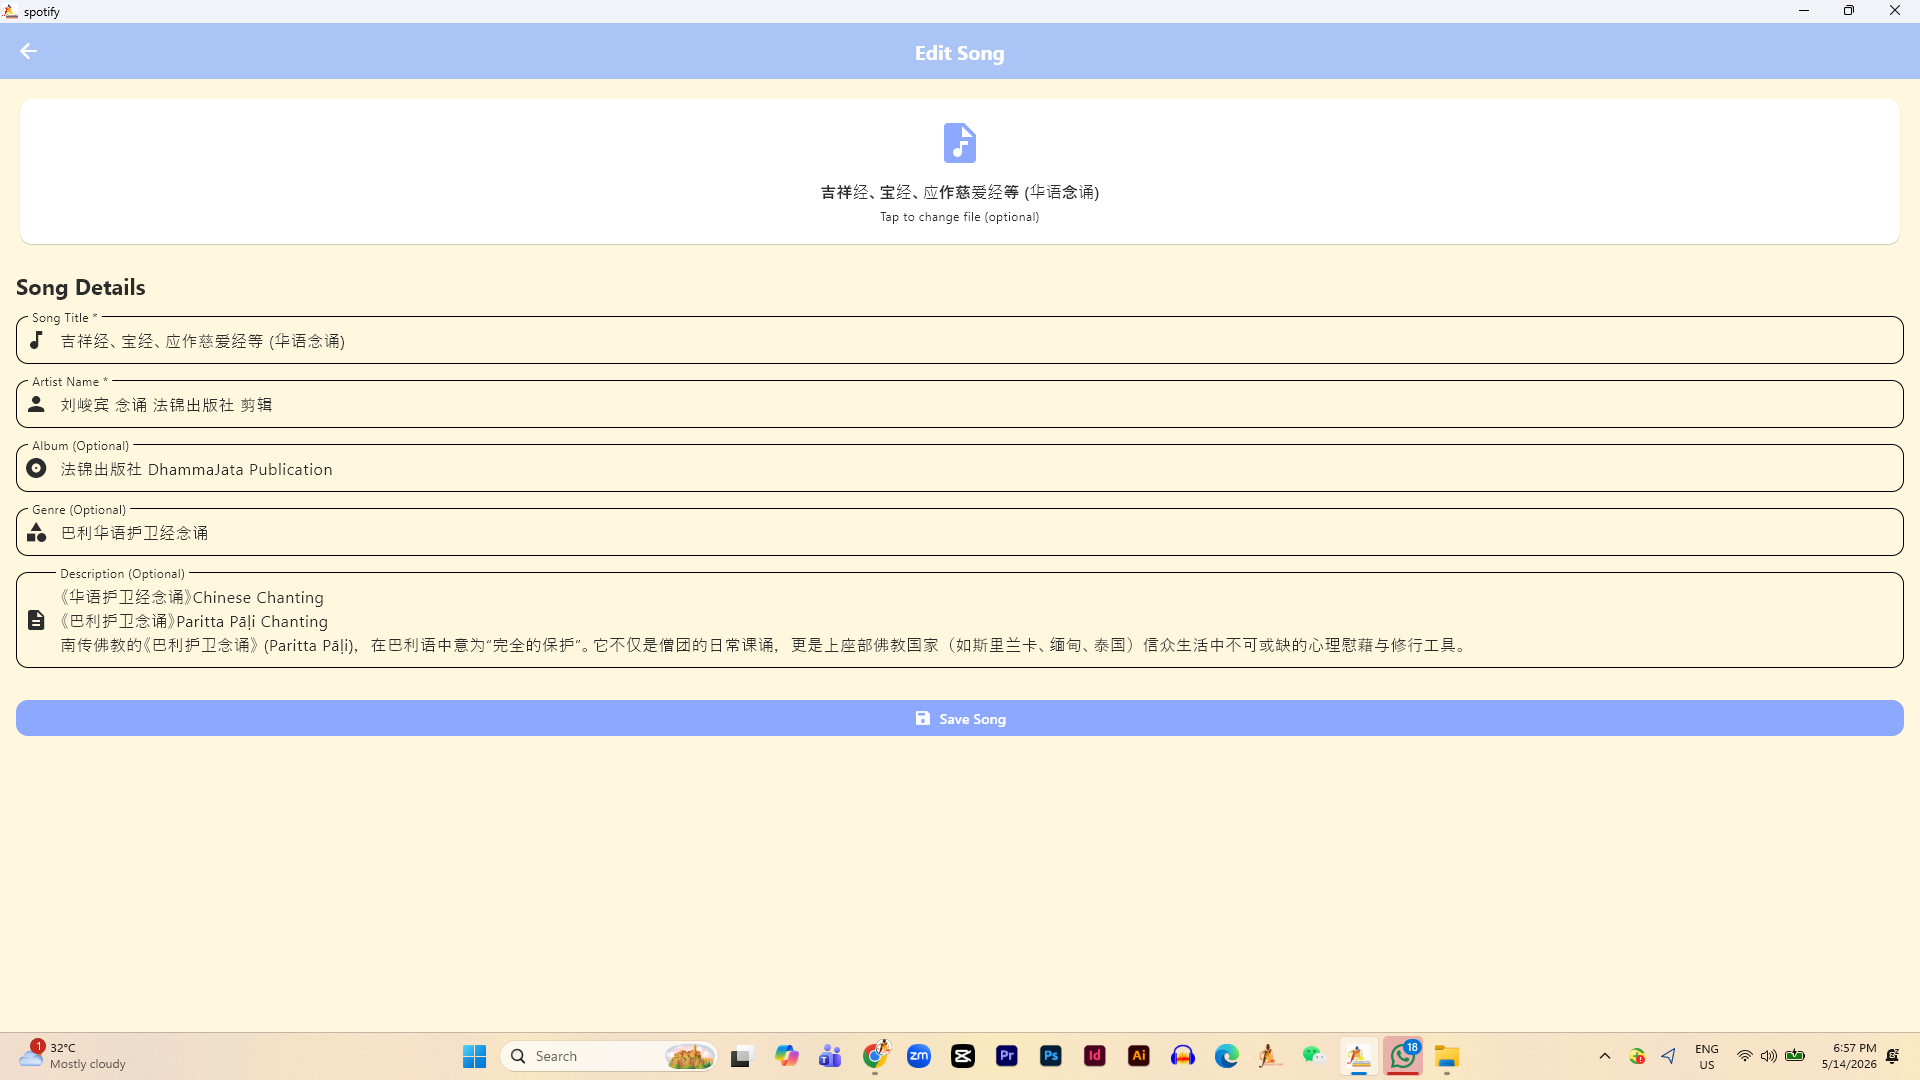Open CapCut from the taskbar

coord(963,1056)
